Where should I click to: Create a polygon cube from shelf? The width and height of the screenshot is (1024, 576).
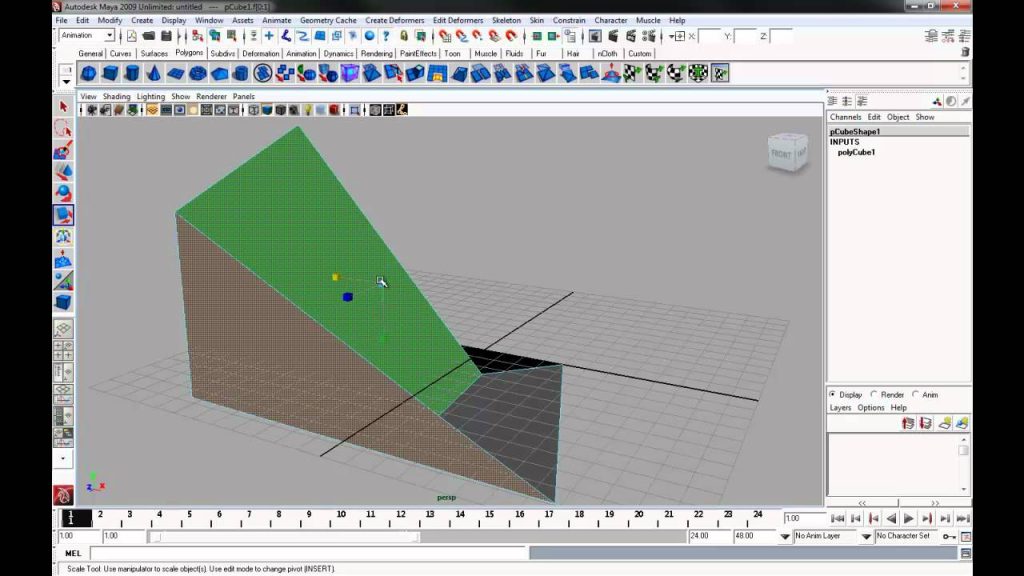point(110,73)
